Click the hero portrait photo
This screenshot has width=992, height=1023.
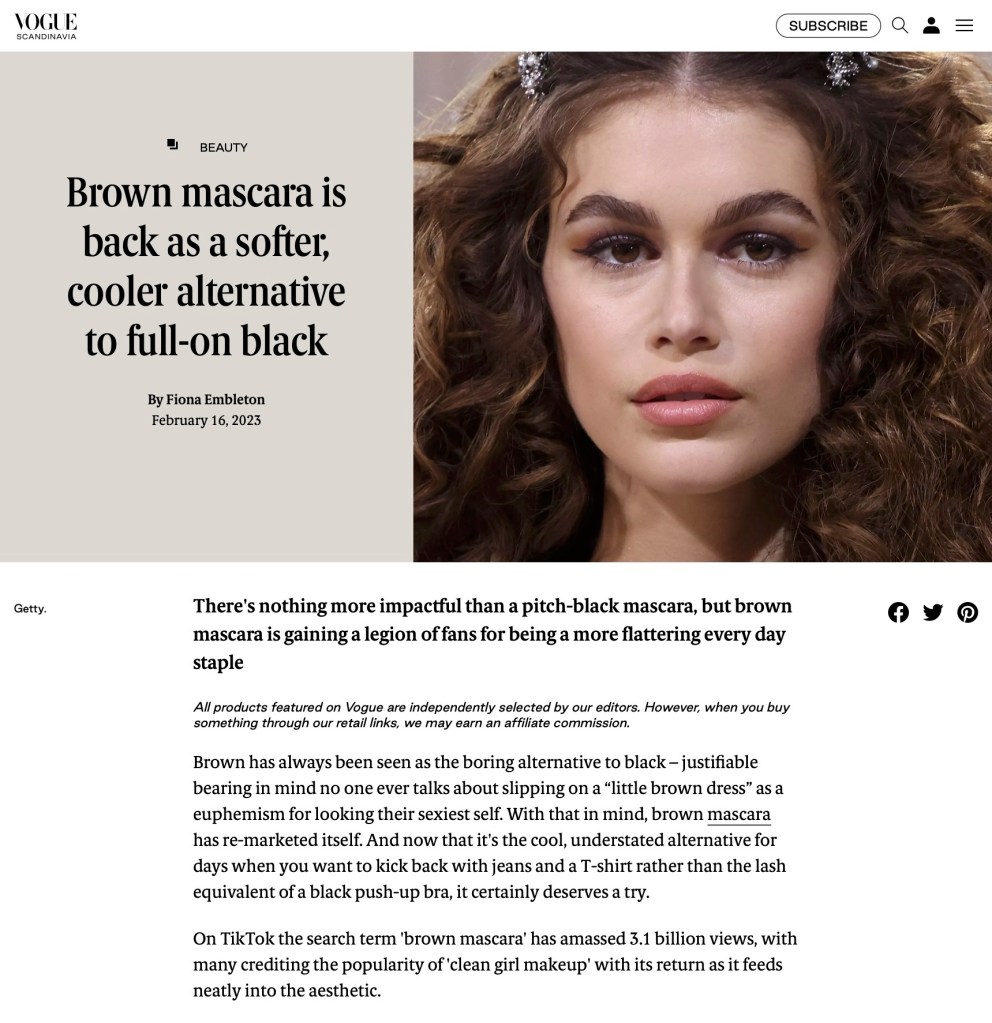tap(702, 307)
